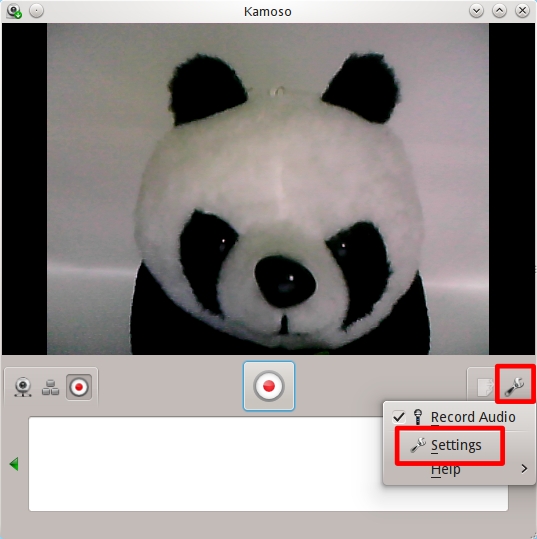
Task: Toggle the Record Audio checkbox
Action: coord(399,417)
